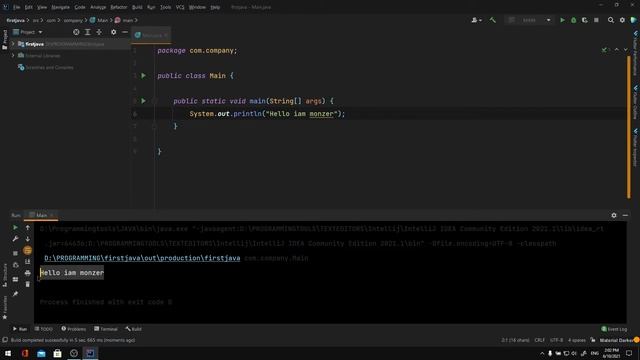Click the orange editor scrollbar stripe
Screen dimensions: 640x360
click(x=629, y=127)
